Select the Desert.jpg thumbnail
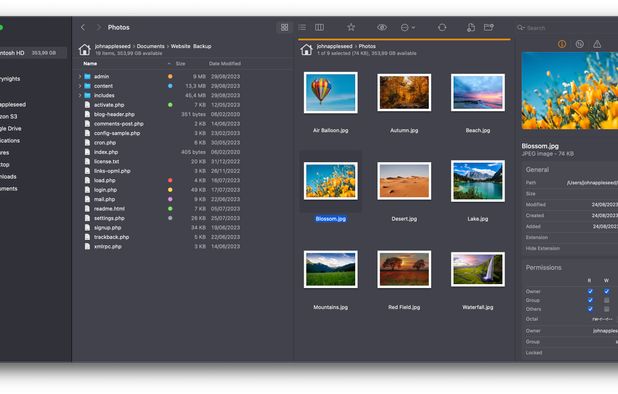This screenshot has width=618, height=394. click(x=404, y=181)
